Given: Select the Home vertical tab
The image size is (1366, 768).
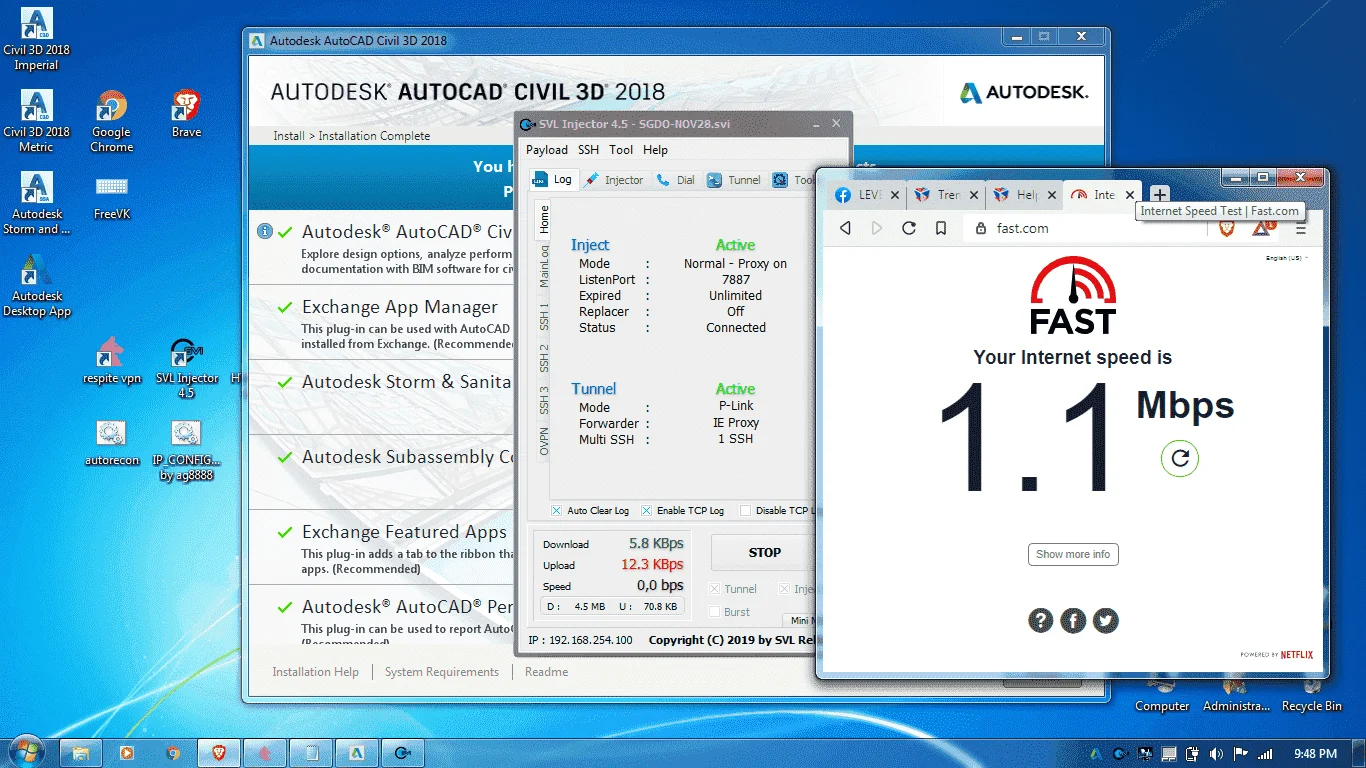Looking at the screenshot, I should tap(543, 219).
